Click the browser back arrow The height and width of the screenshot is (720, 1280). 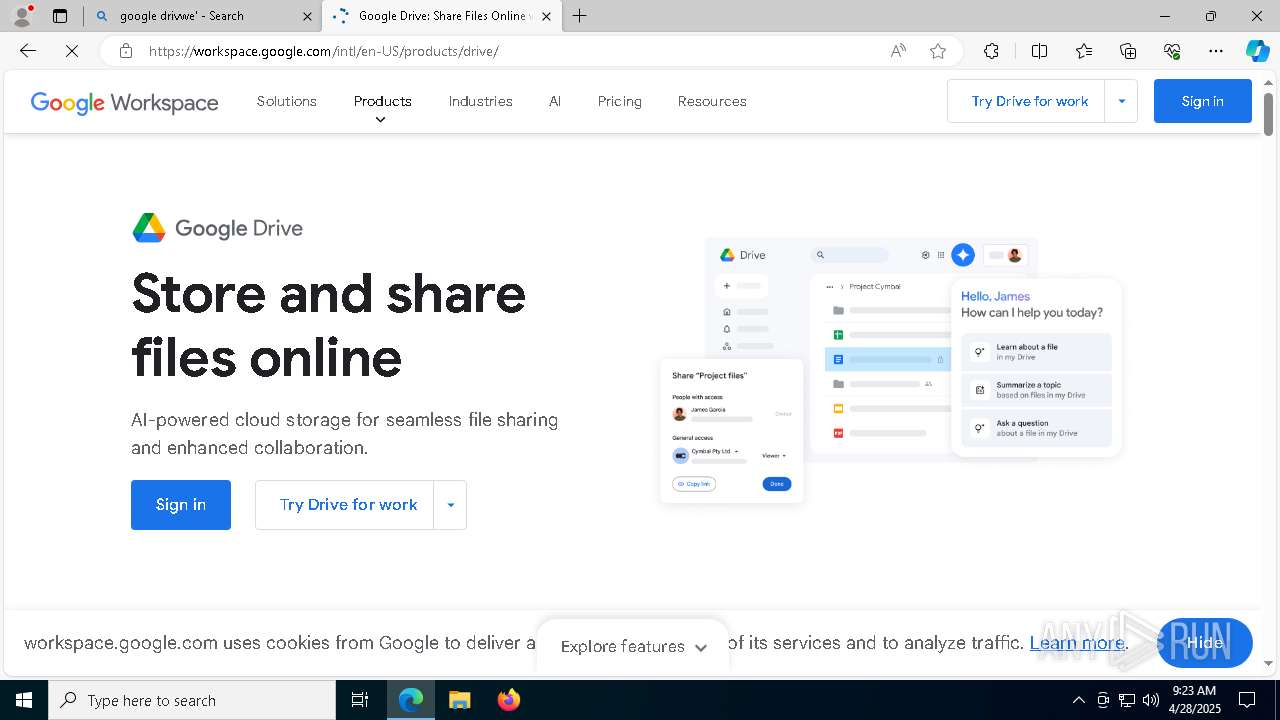28,51
